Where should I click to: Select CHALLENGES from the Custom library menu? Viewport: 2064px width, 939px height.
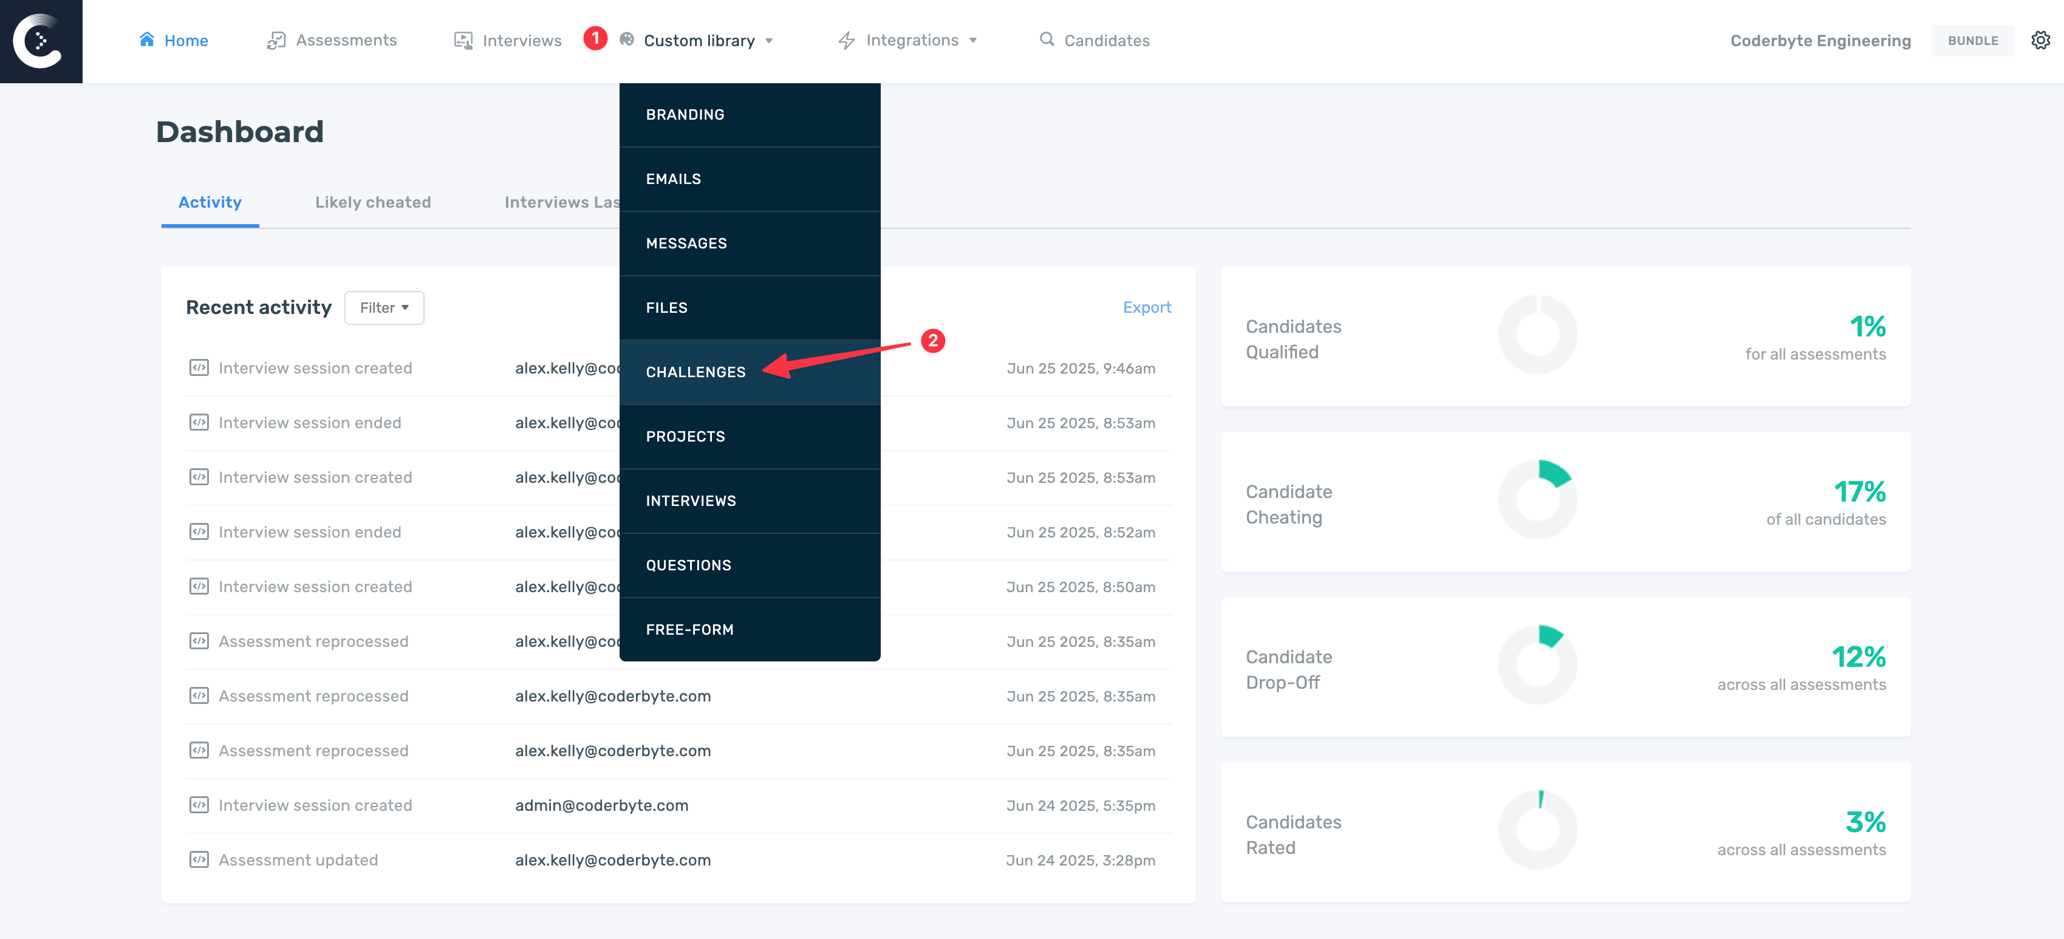click(x=696, y=371)
